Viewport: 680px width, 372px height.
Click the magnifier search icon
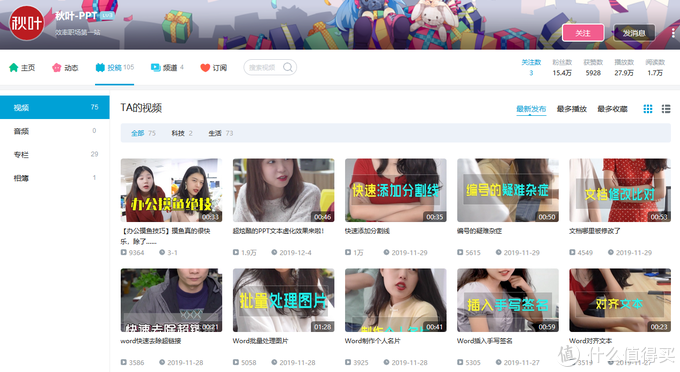(x=288, y=67)
